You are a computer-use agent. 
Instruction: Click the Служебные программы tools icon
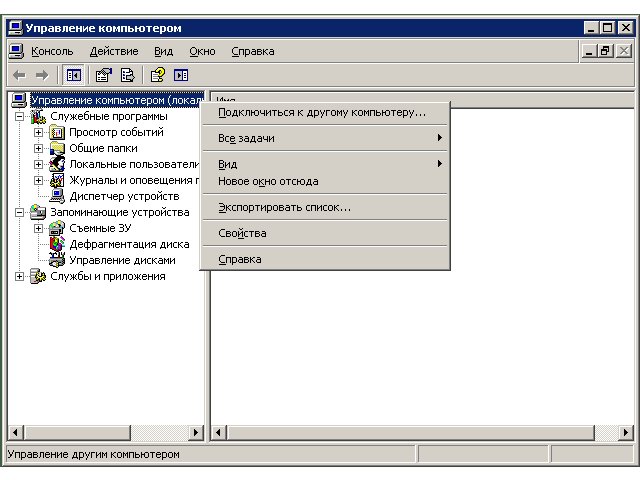(38, 116)
